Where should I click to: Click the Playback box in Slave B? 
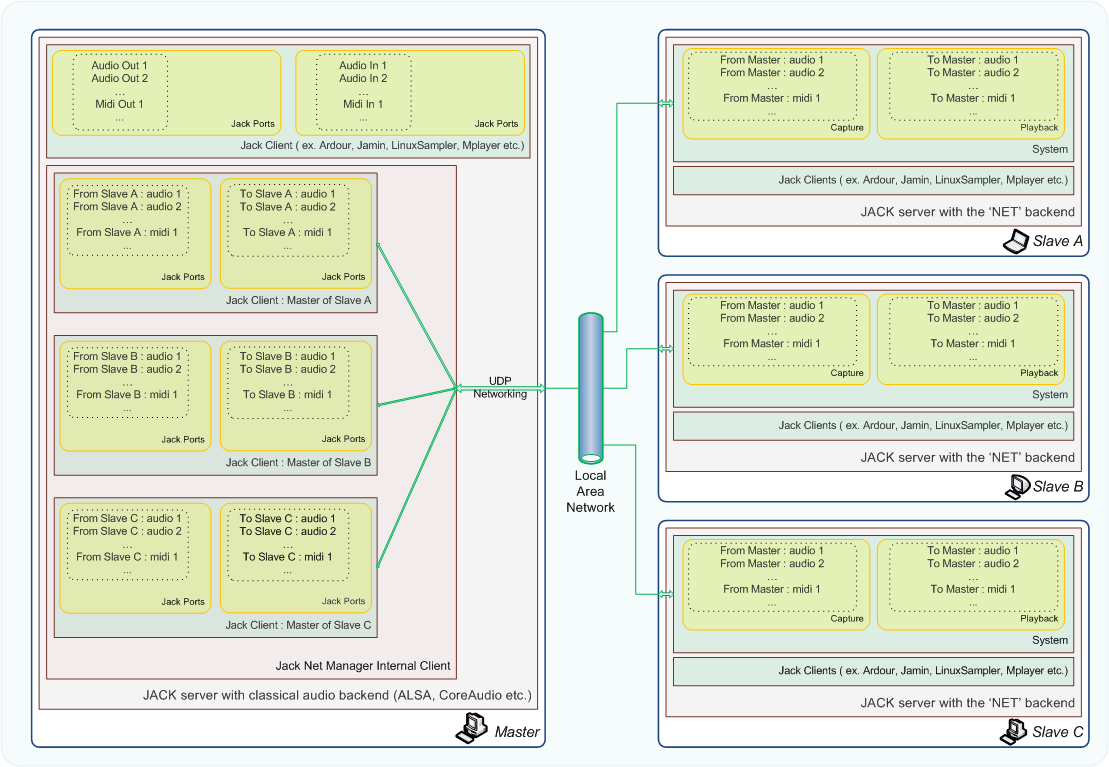(970, 338)
